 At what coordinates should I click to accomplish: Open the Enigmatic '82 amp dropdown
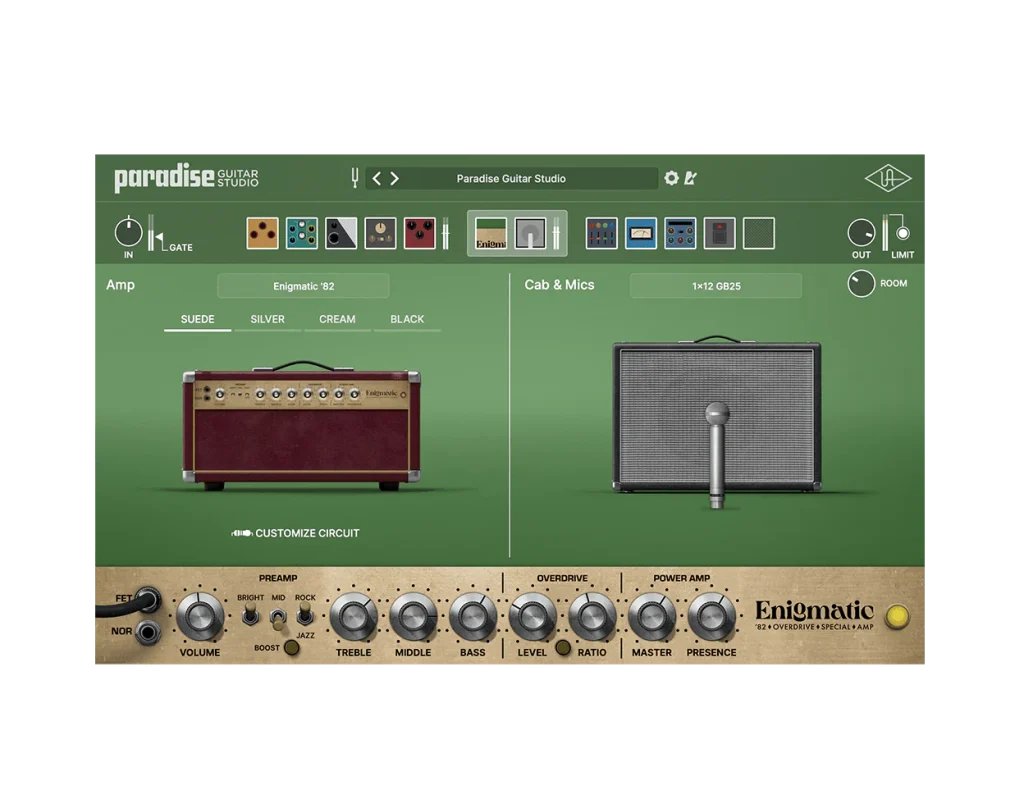point(303,286)
